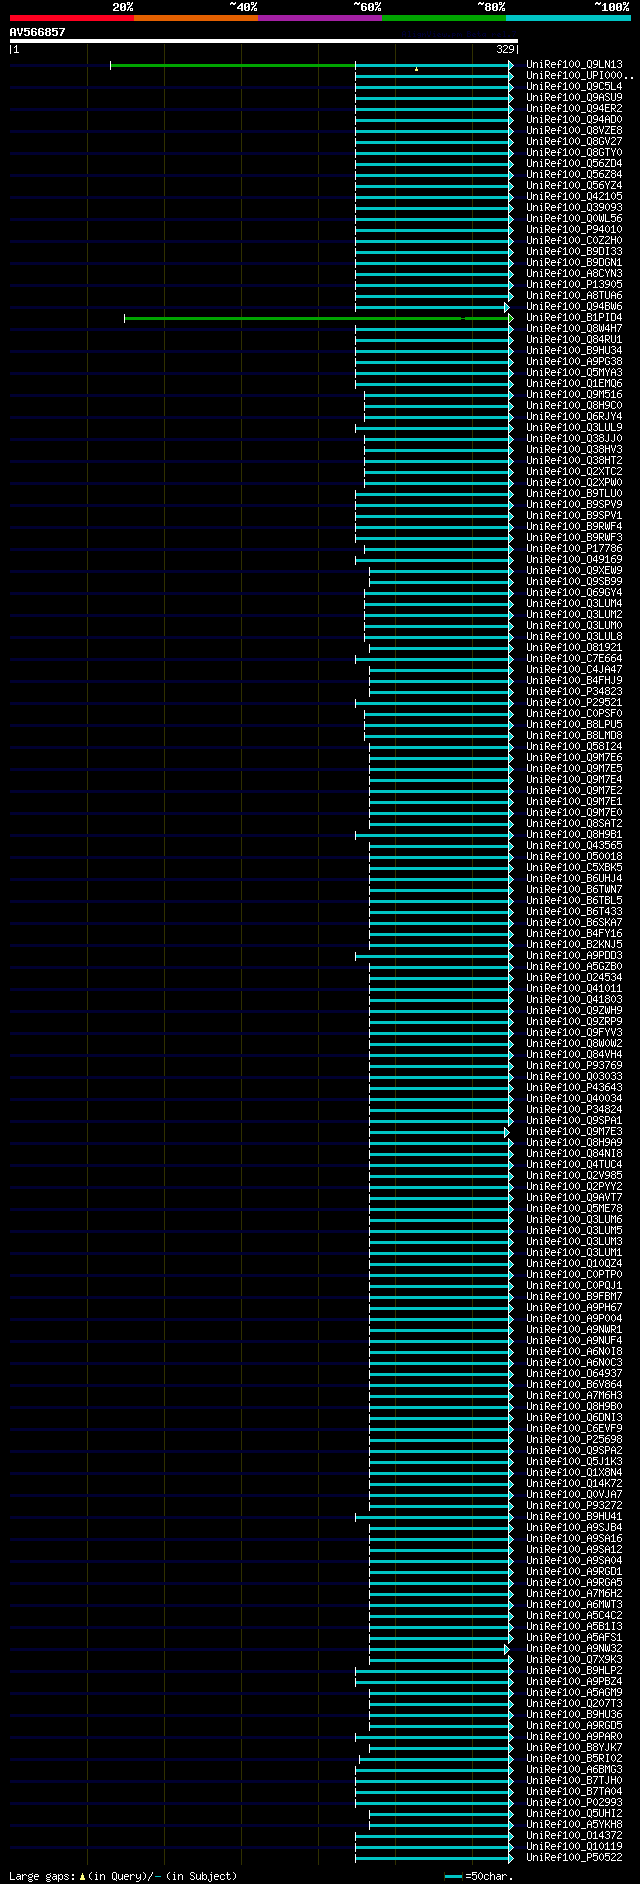The height and width of the screenshot is (1884, 640).
Task: Select hit label UniRef100_Q9M516
Action: tap(574, 395)
